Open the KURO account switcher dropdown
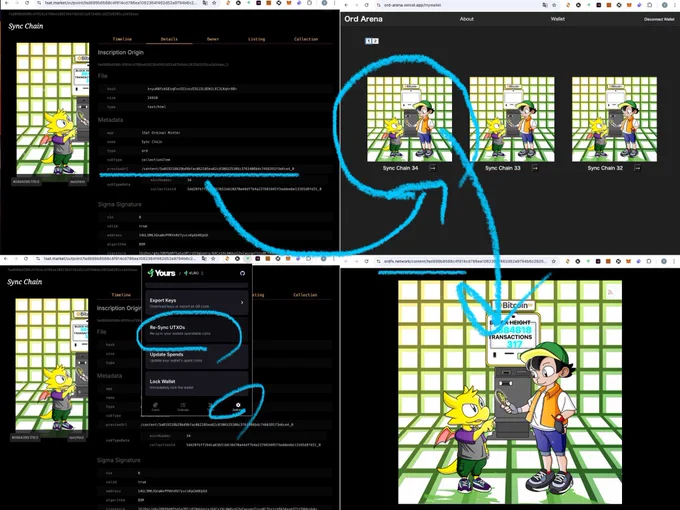 click(x=194, y=273)
